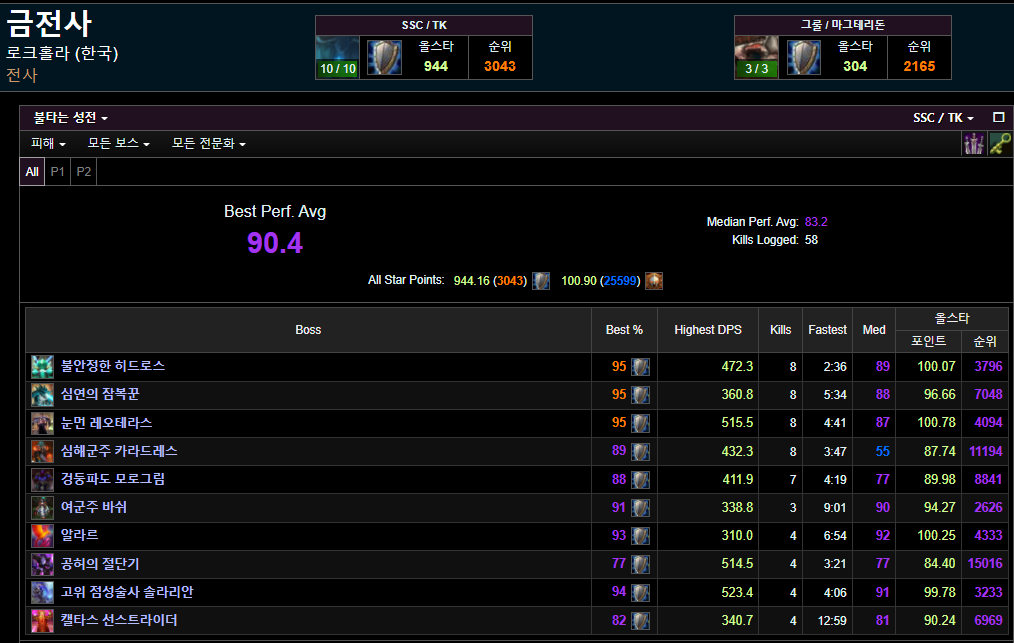
Task: Click the shield icon in SSC / TK box
Action: coord(385,57)
